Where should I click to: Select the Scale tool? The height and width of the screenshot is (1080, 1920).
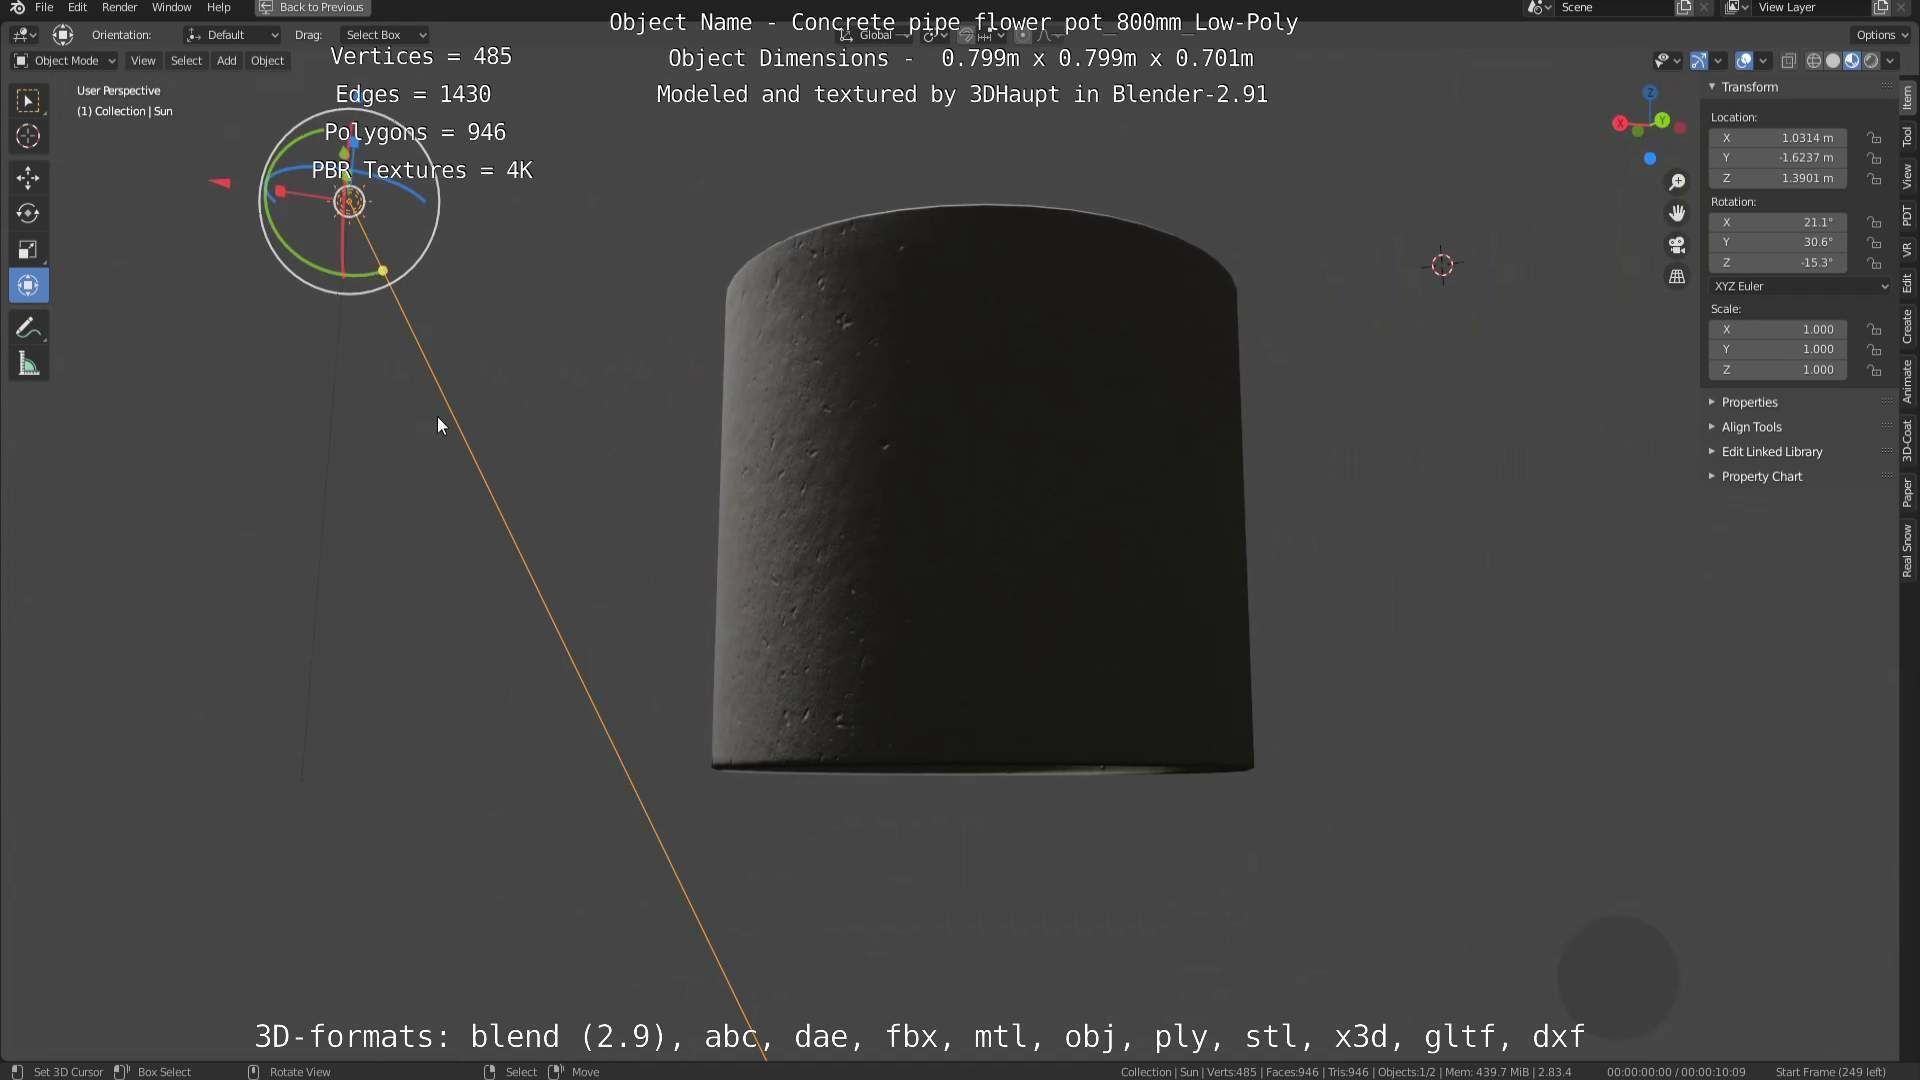point(28,250)
